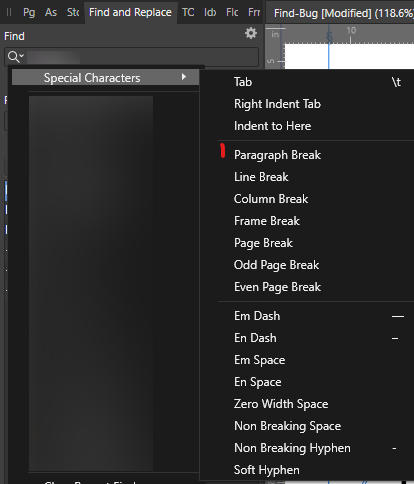The height and width of the screenshot is (484, 414).
Task: Open the Find panel gear settings
Action: (251, 33)
